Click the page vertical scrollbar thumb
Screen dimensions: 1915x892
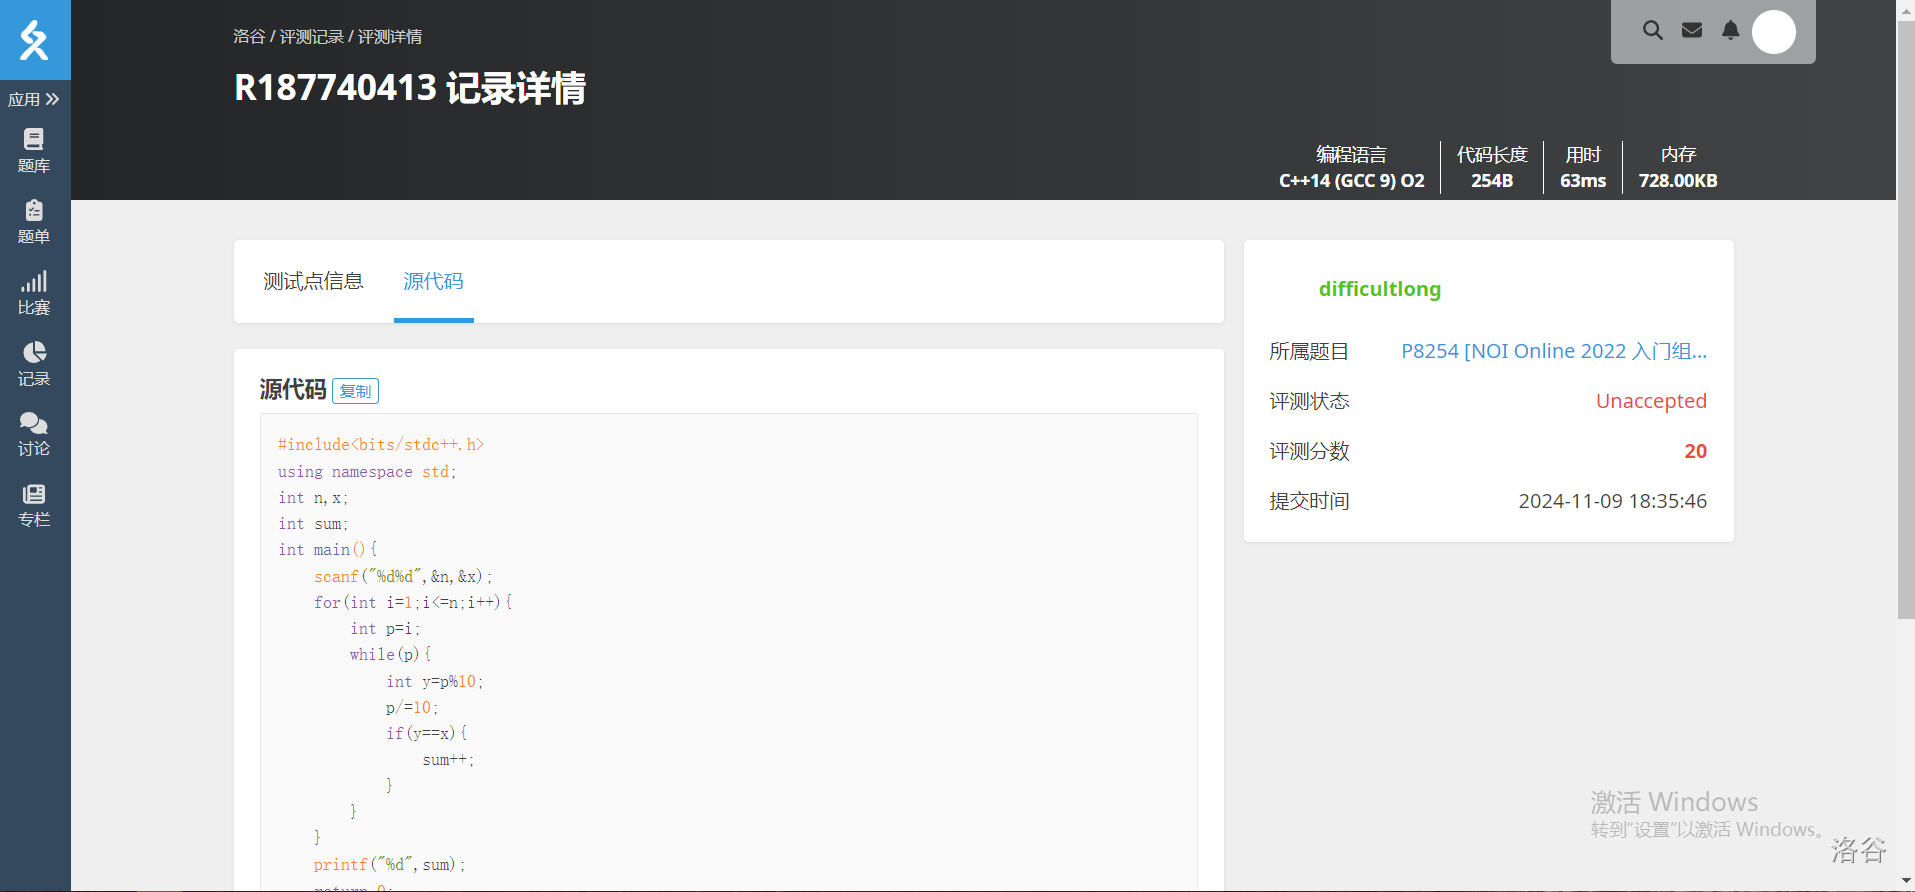[x=1905, y=320]
